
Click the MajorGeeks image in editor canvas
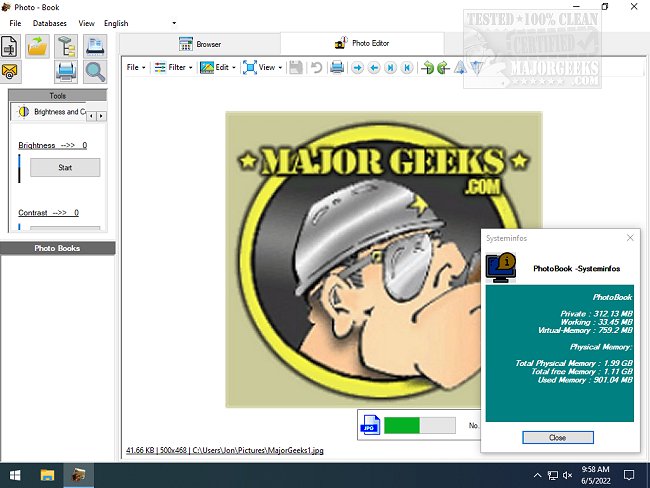[x=384, y=260]
